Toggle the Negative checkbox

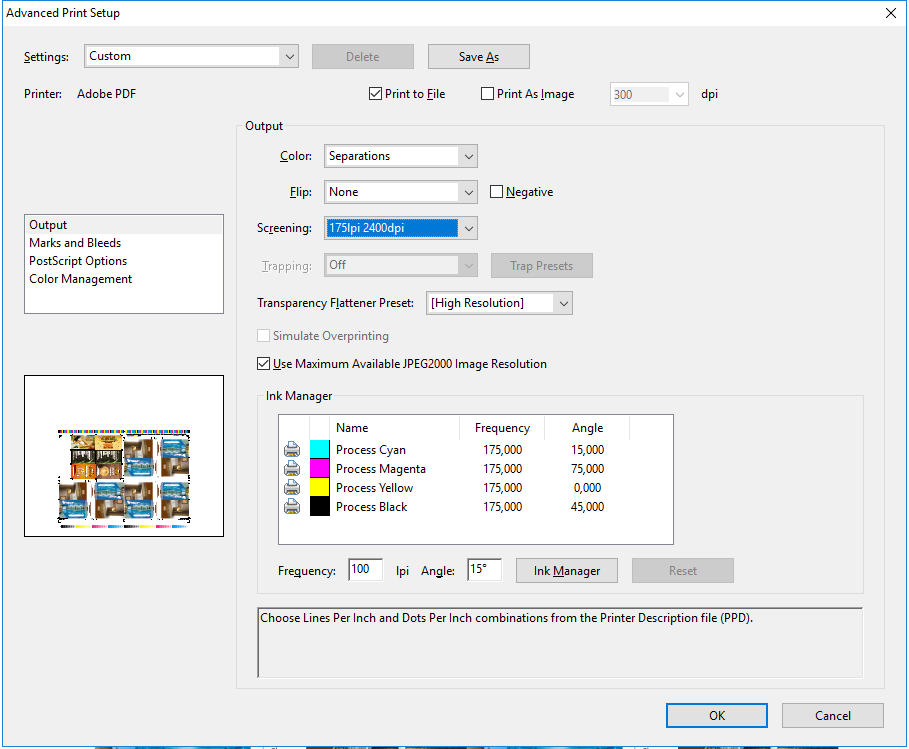[x=497, y=192]
